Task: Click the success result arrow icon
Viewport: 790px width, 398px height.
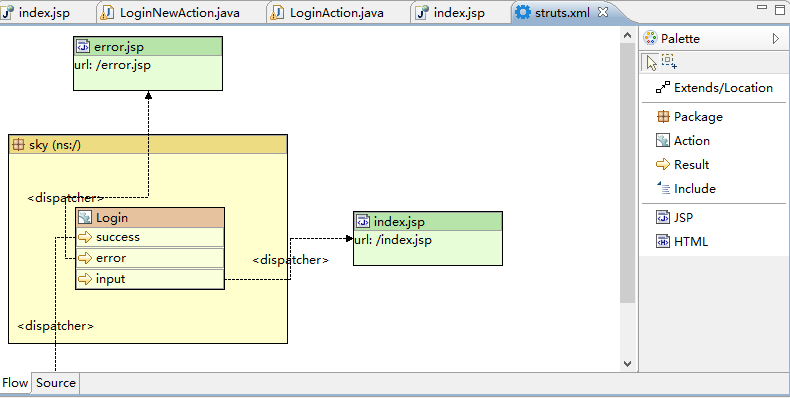Action: (x=85, y=237)
